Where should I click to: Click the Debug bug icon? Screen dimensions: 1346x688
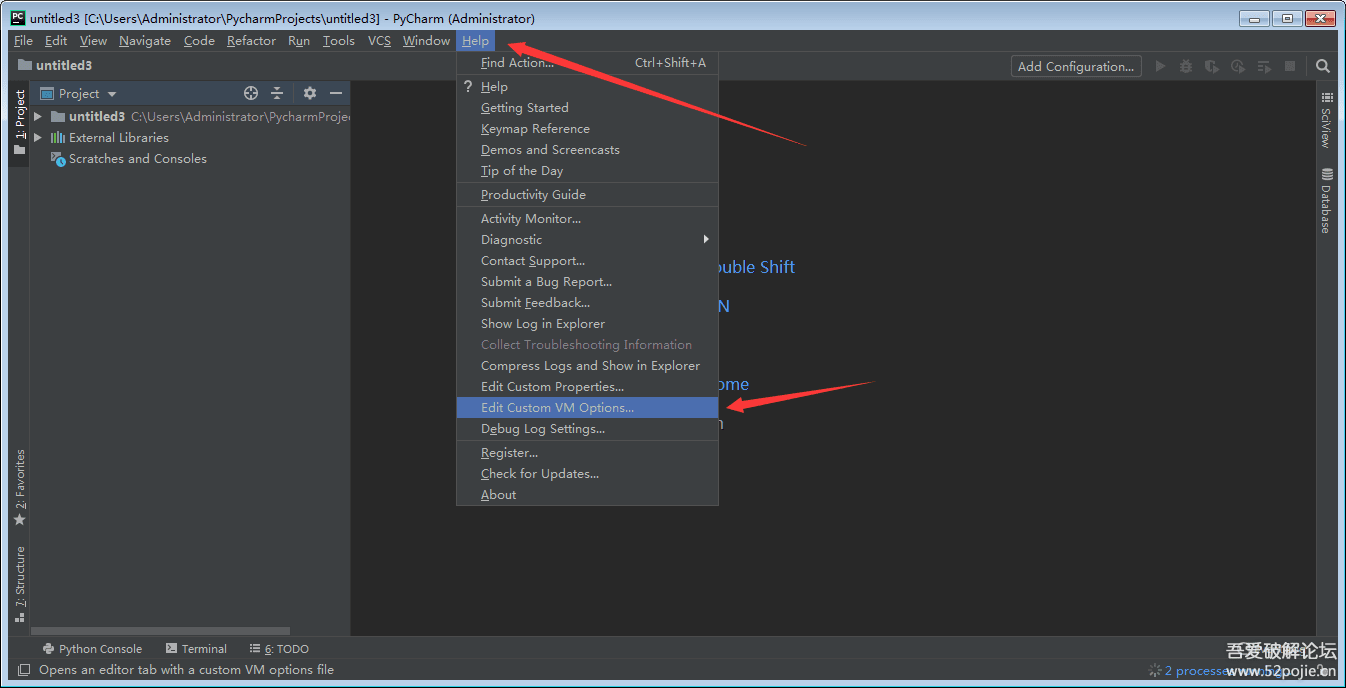pyautogui.click(x=1186, y=66)
